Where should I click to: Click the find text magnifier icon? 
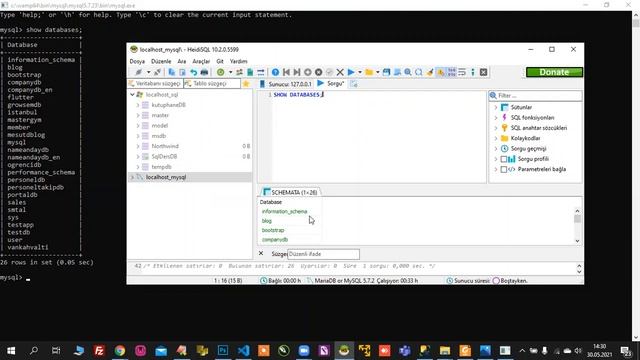408,72
